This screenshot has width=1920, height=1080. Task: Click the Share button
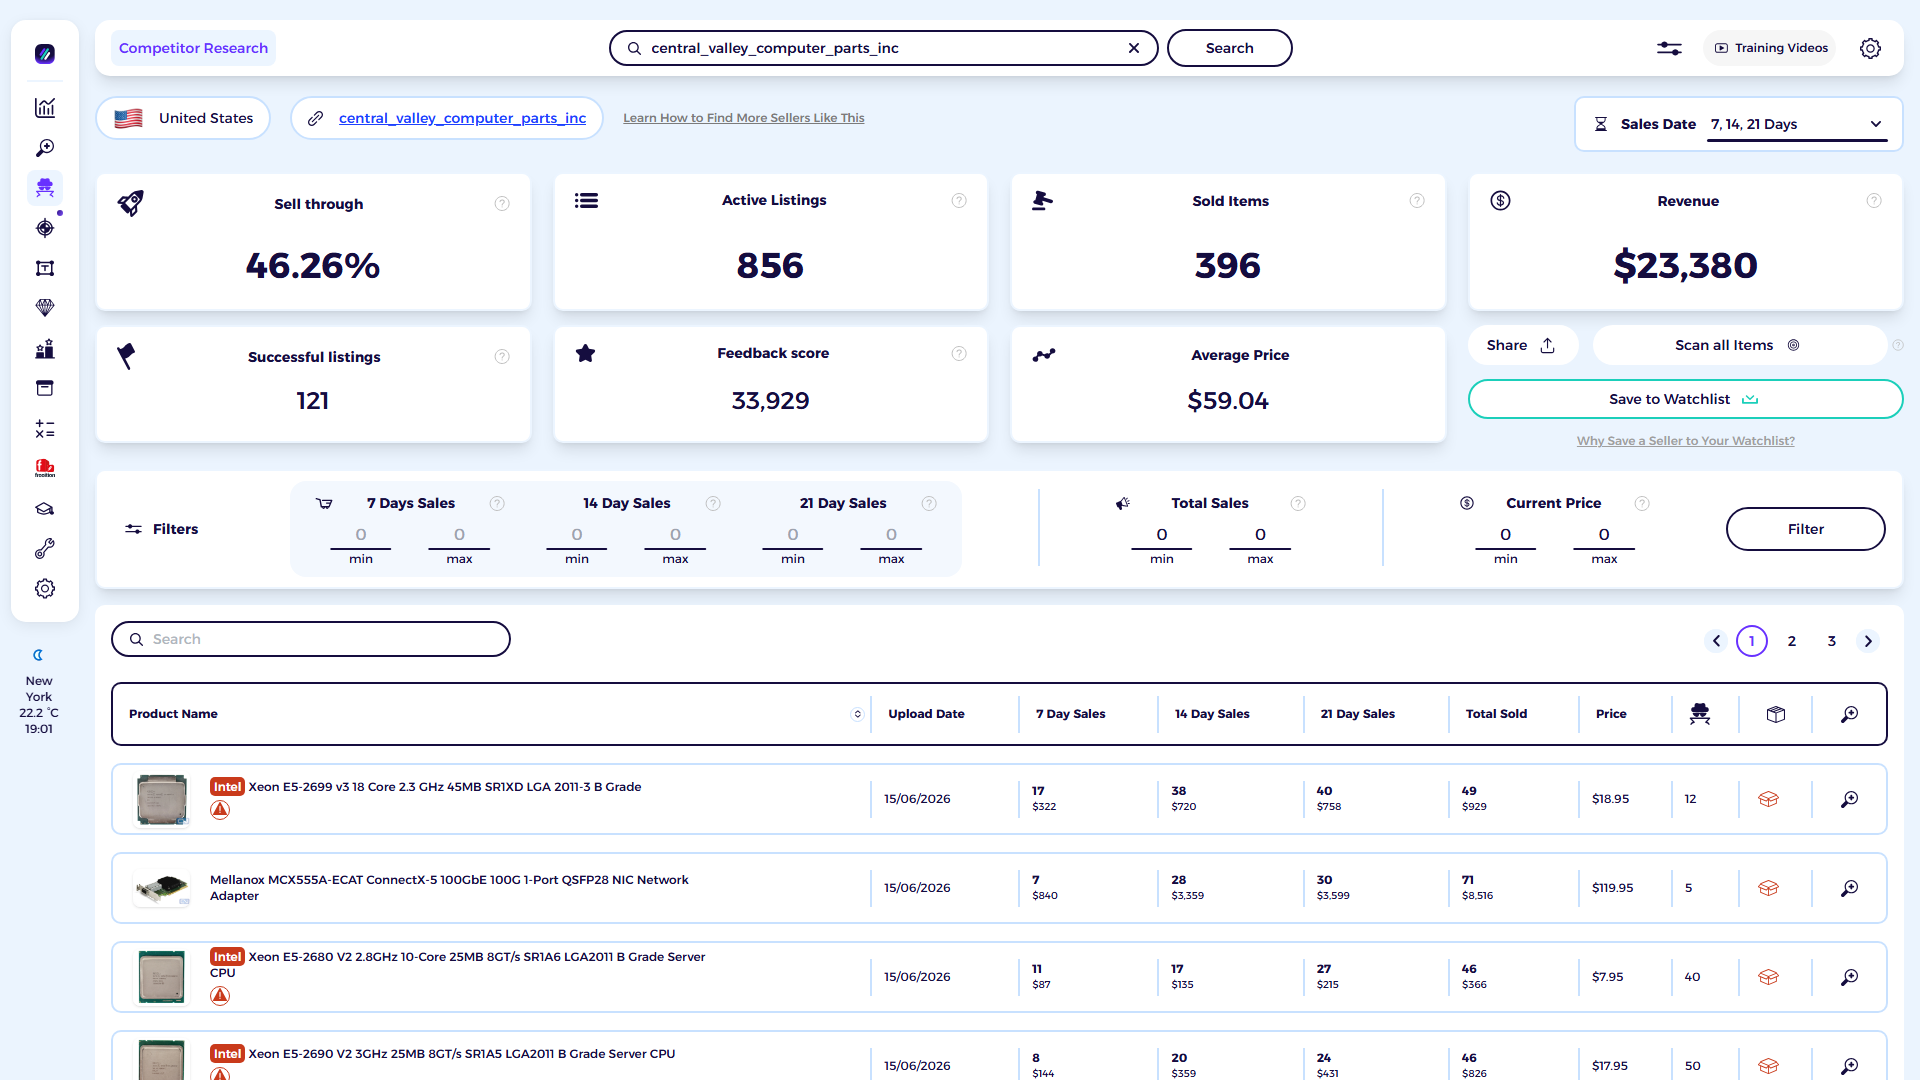1522,345
